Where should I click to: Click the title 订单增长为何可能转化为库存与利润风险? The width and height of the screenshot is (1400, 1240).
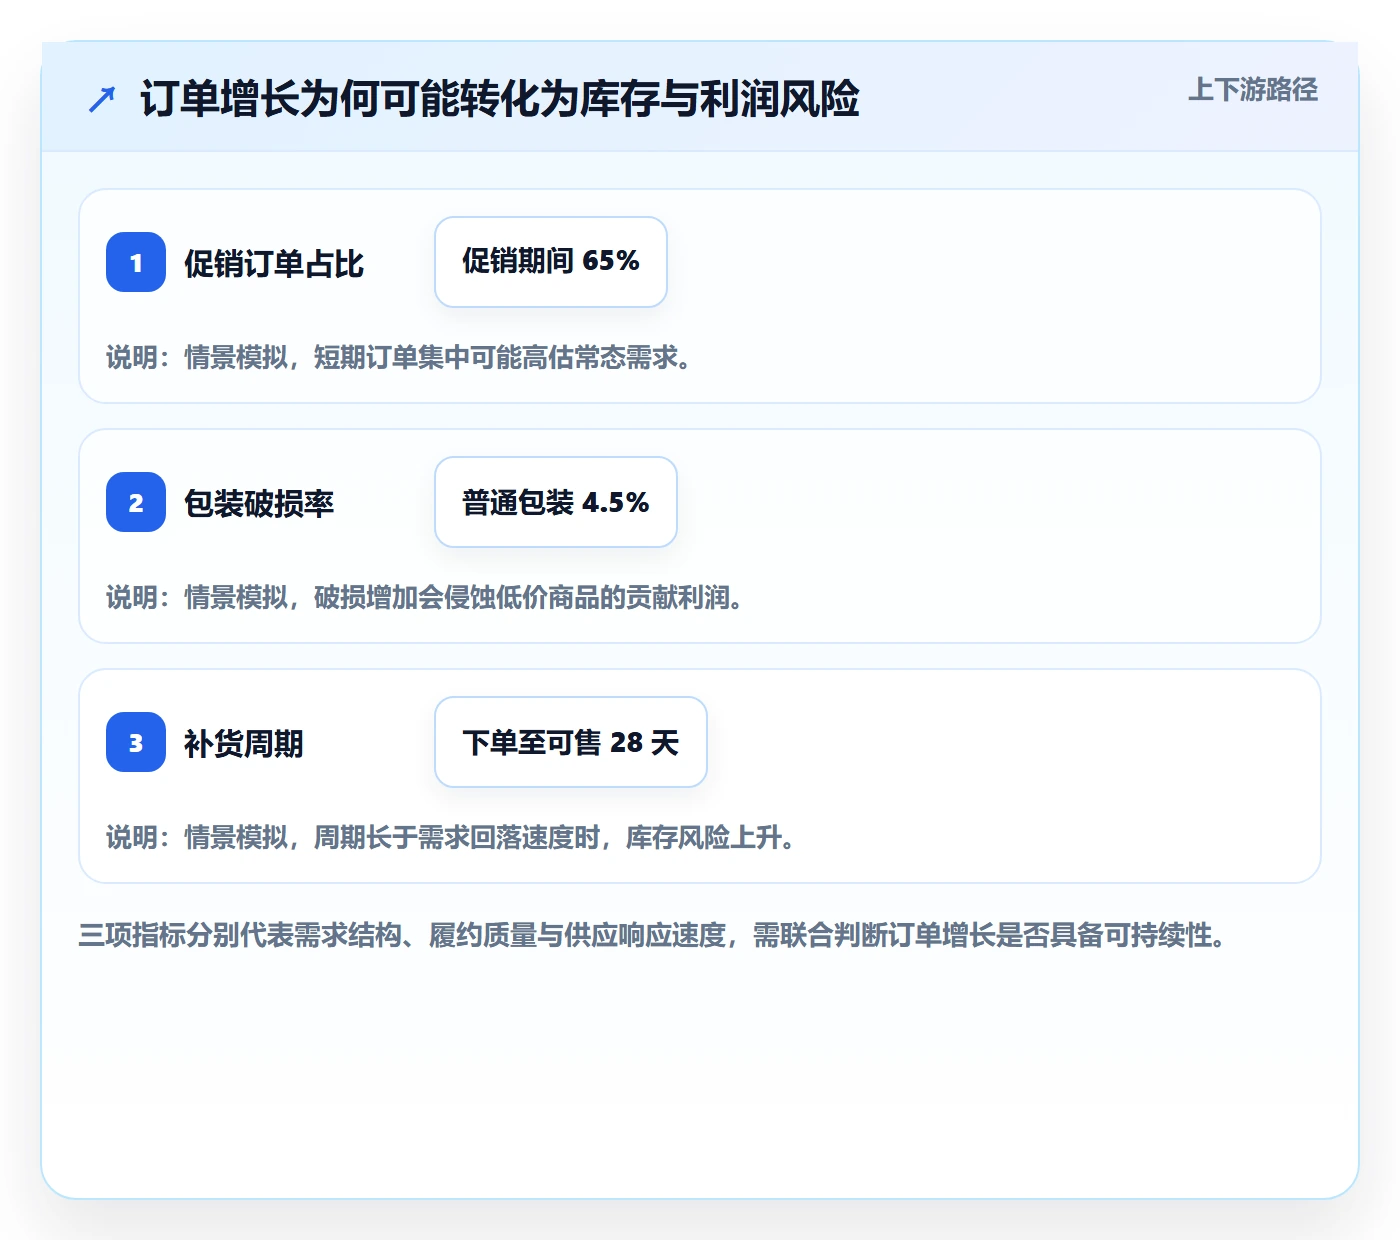(x=500, y=99)
